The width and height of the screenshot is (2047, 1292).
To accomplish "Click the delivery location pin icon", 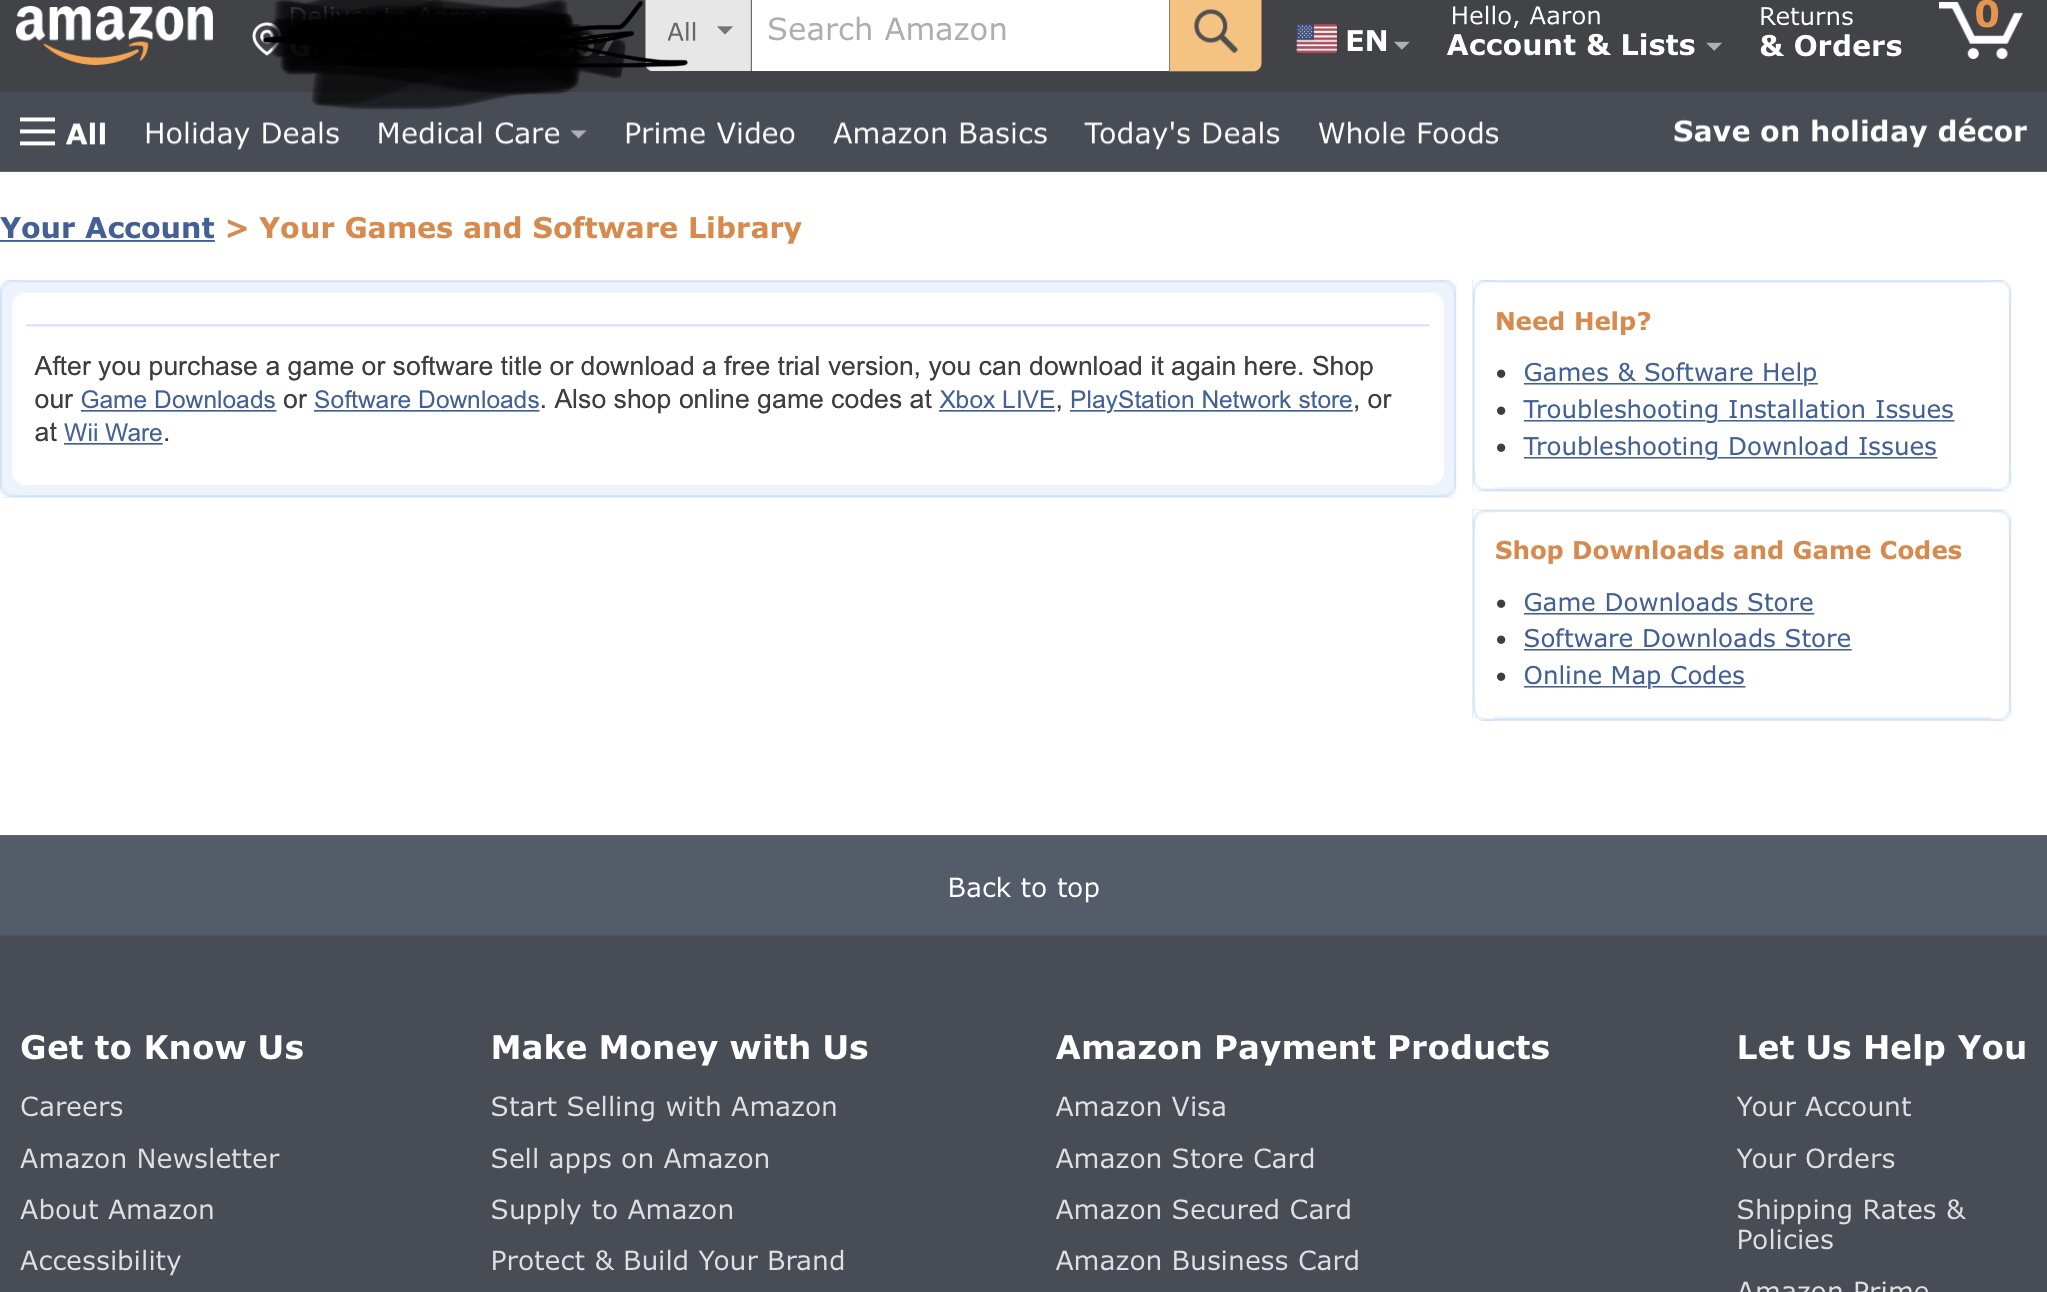I will [265, 40].
